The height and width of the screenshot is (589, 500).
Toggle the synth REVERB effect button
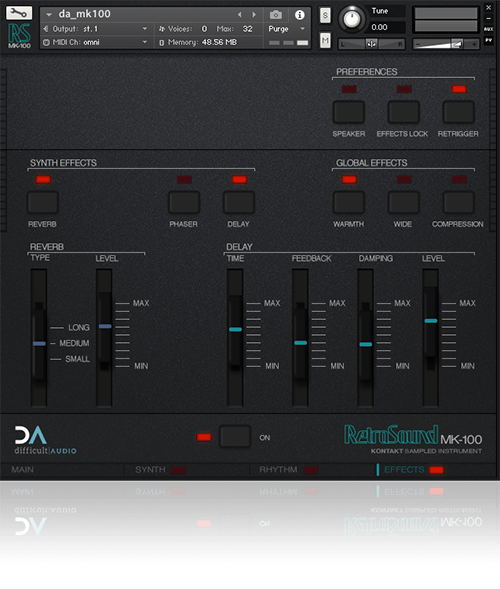coord(43,202)
